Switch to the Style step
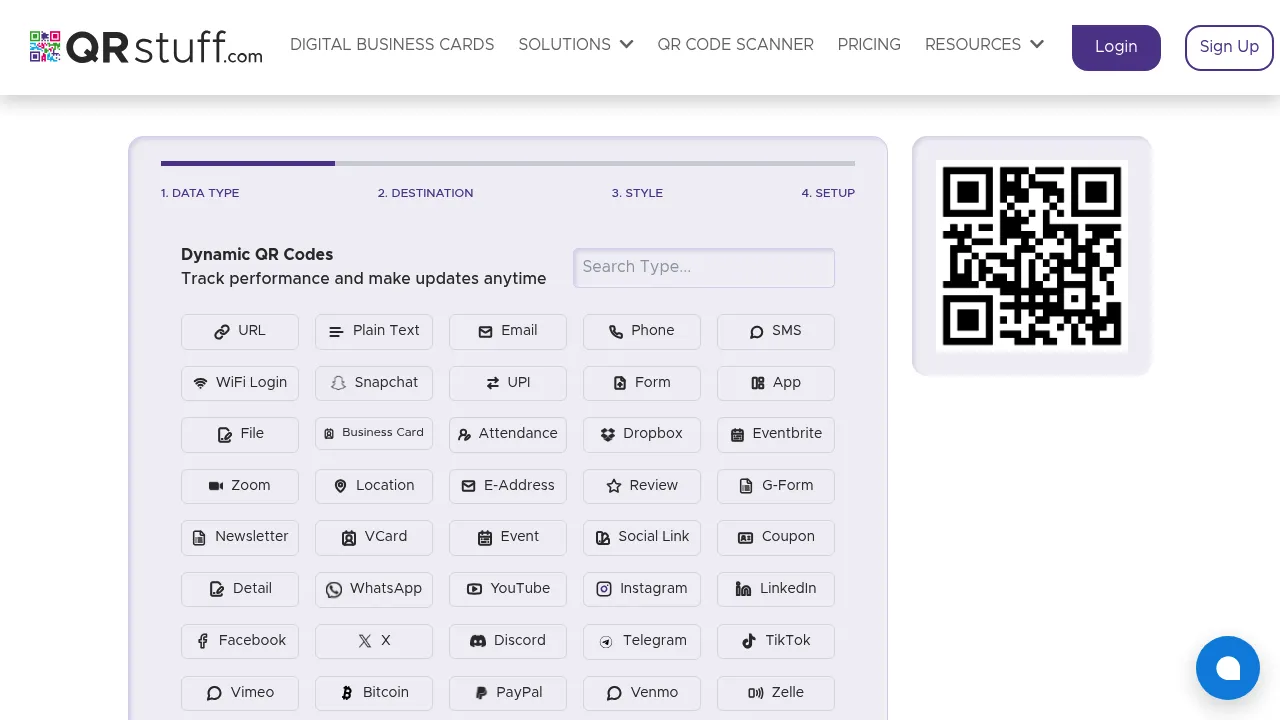This screenshot has width=1280, height=720. (637, 193)
